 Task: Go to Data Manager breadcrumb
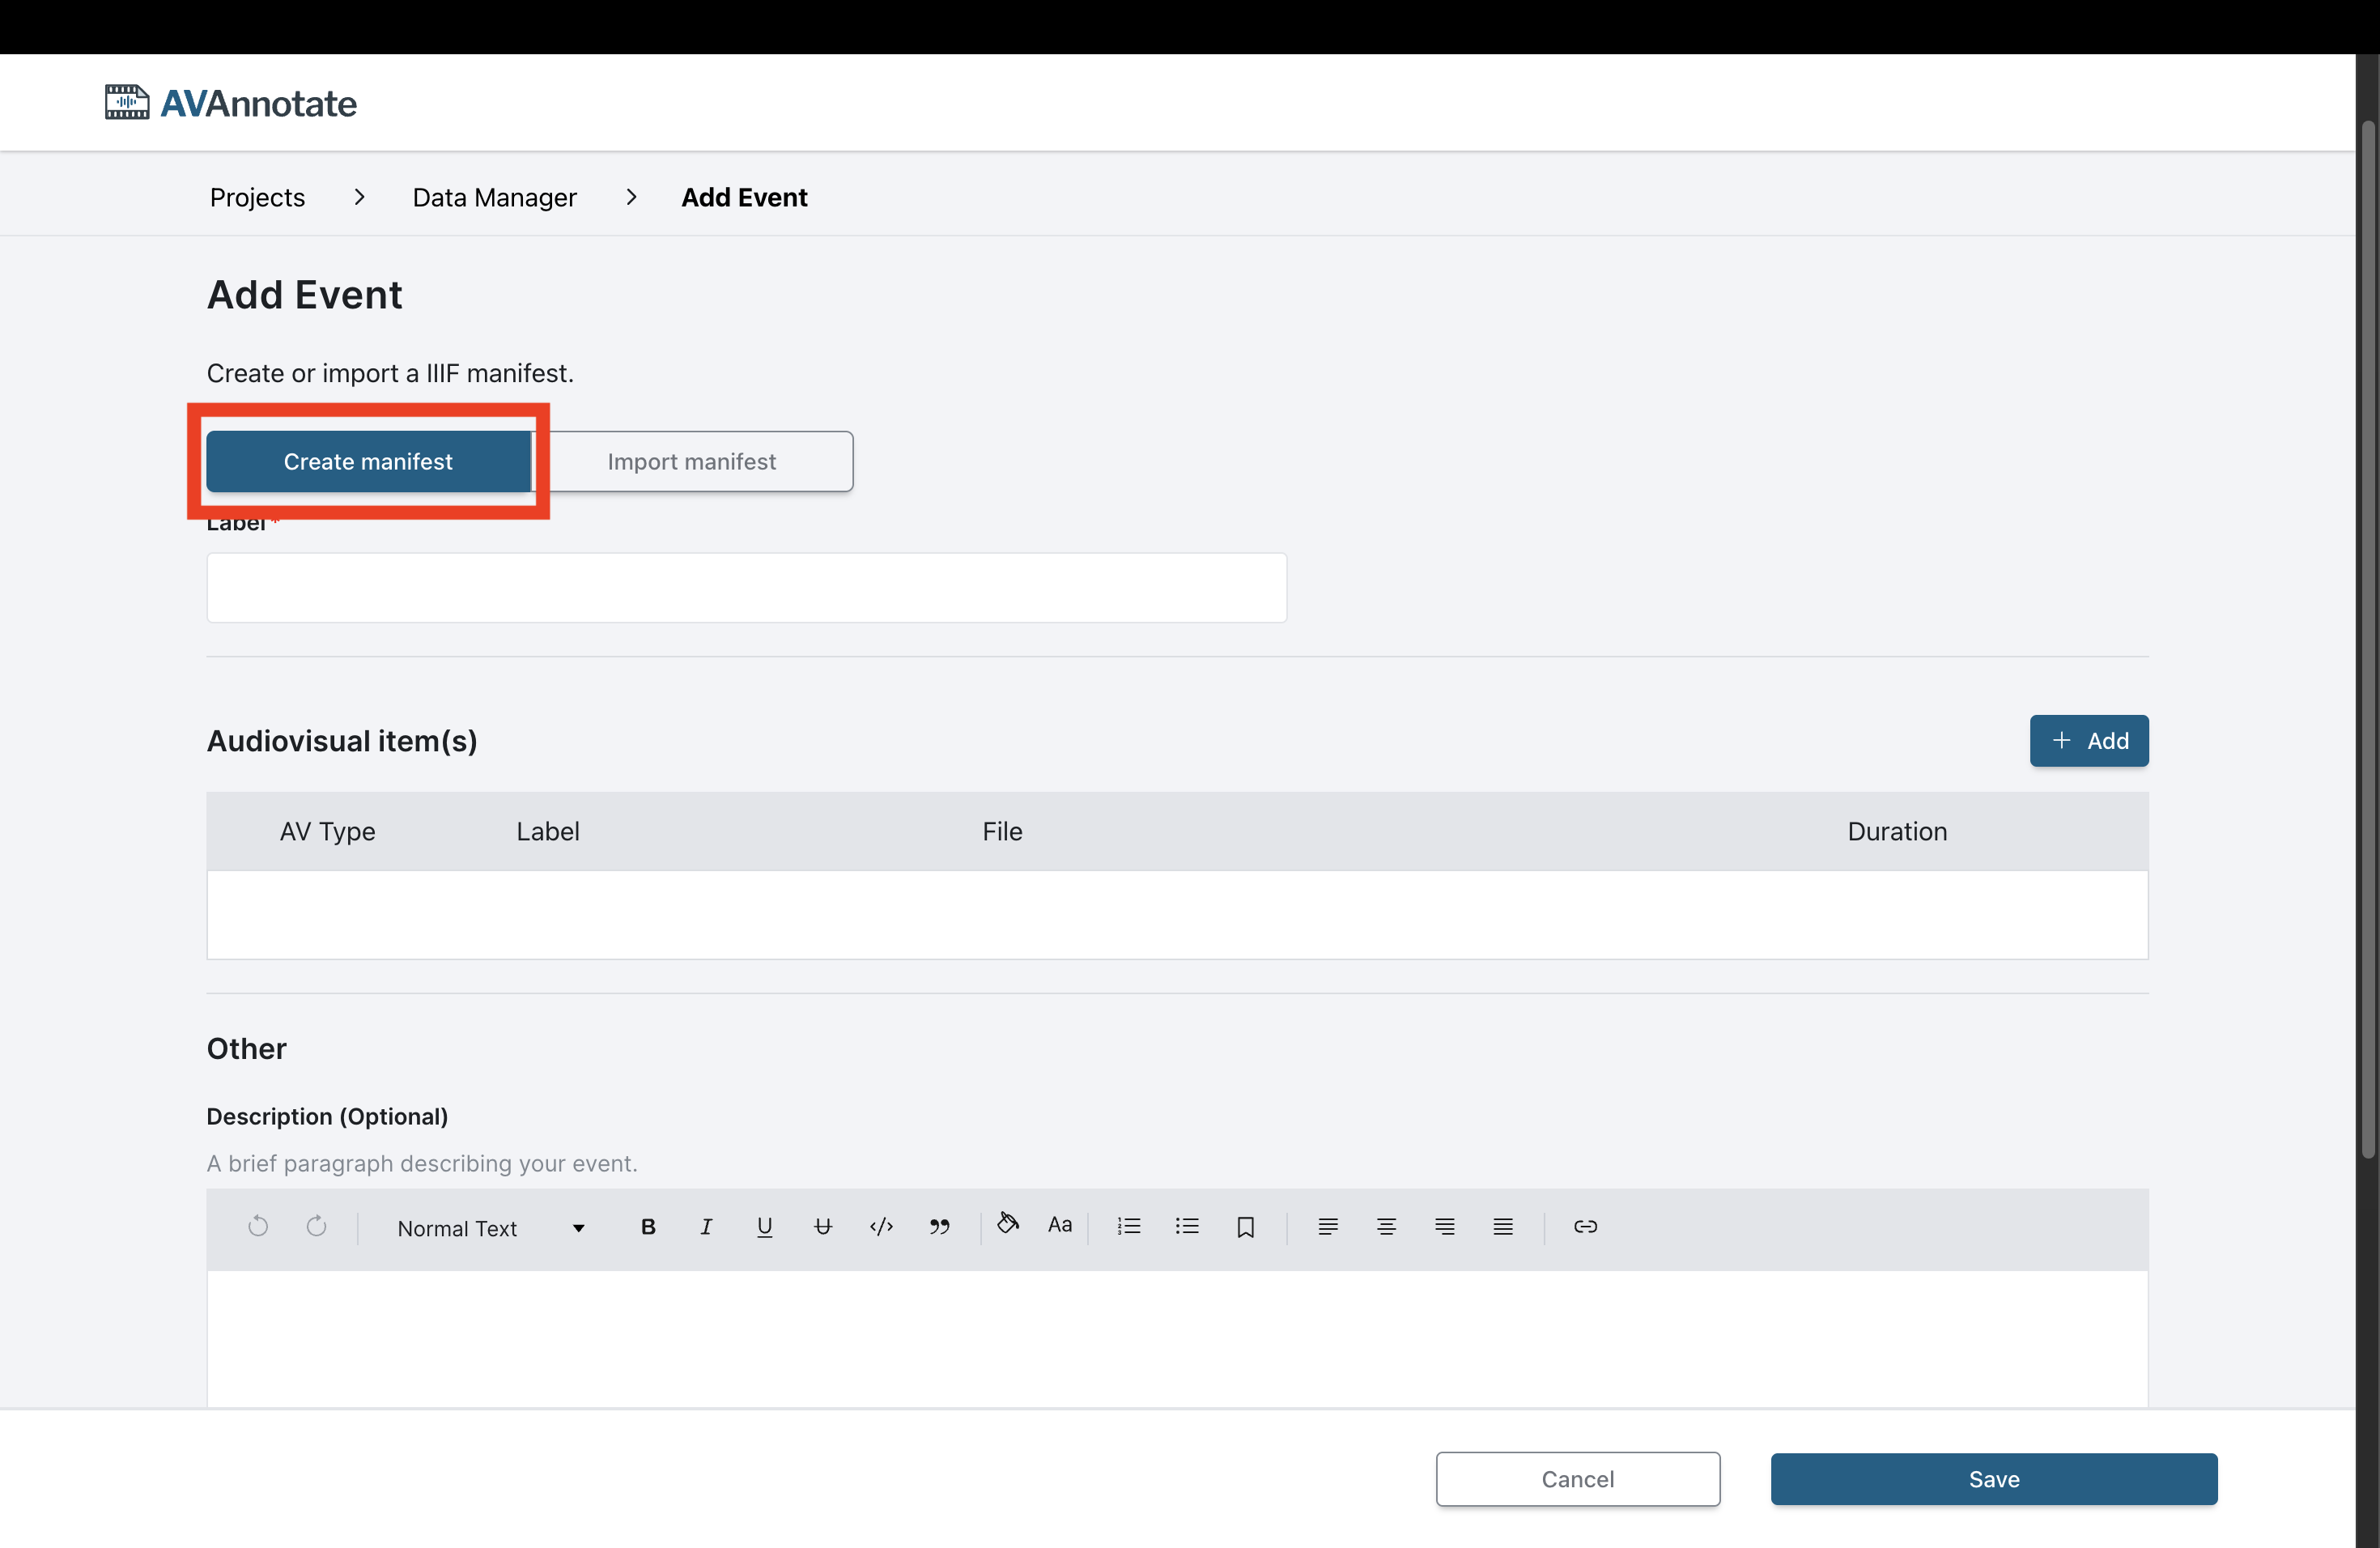point(494,198)
